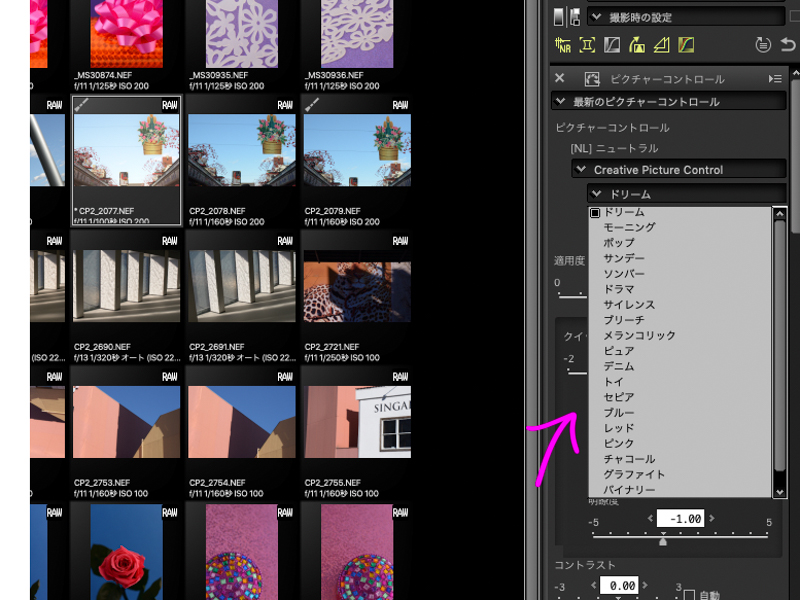This screenshot has width=800, height=600.
Task: Open the Creative Picture Control dropdown
Action: [x=679, y=170]
